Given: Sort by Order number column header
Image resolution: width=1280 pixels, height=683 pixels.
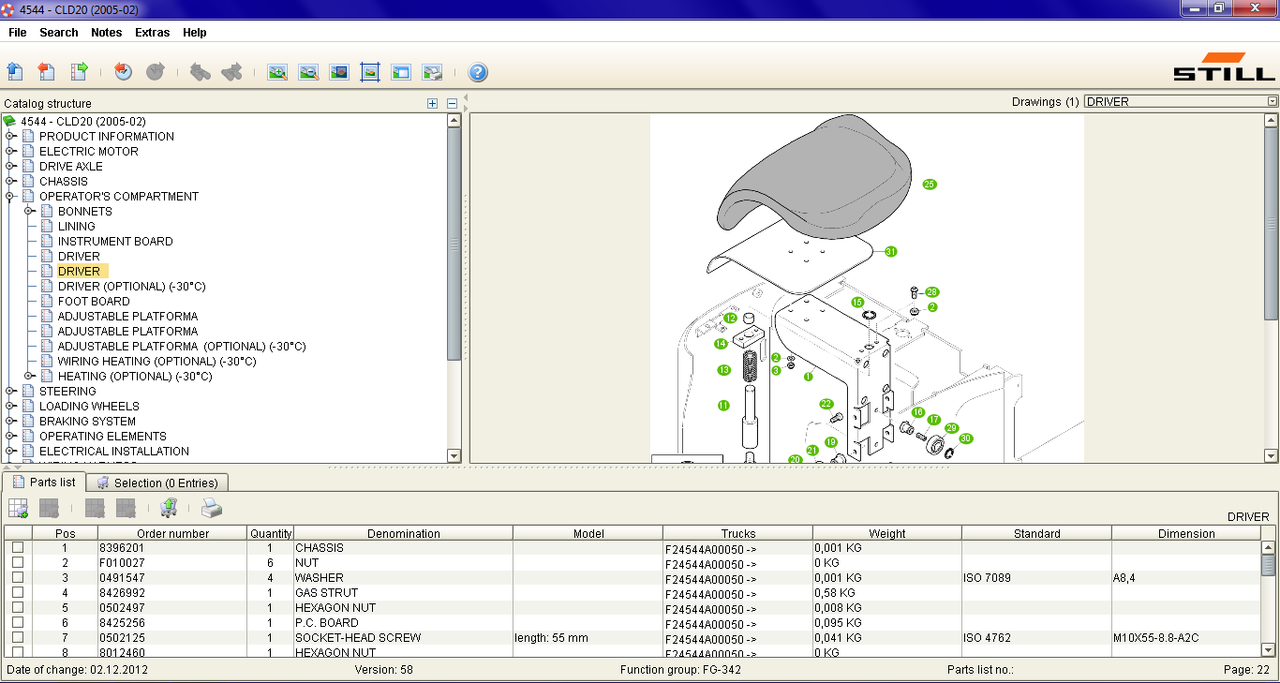Looking at the screenshot, I should point(172,534).
